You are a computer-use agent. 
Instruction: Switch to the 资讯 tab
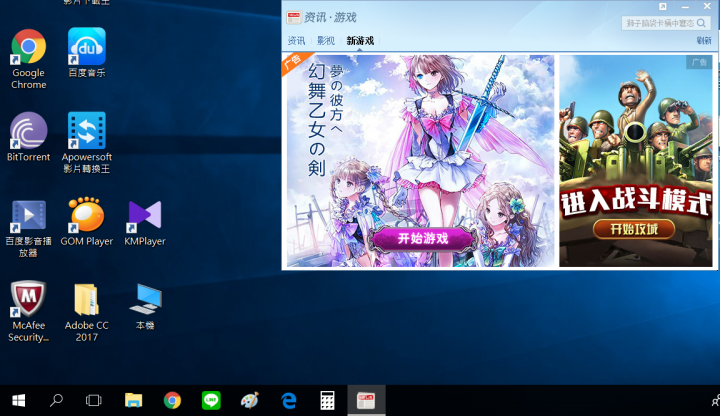pyautogui.click(x=296, y=41)
